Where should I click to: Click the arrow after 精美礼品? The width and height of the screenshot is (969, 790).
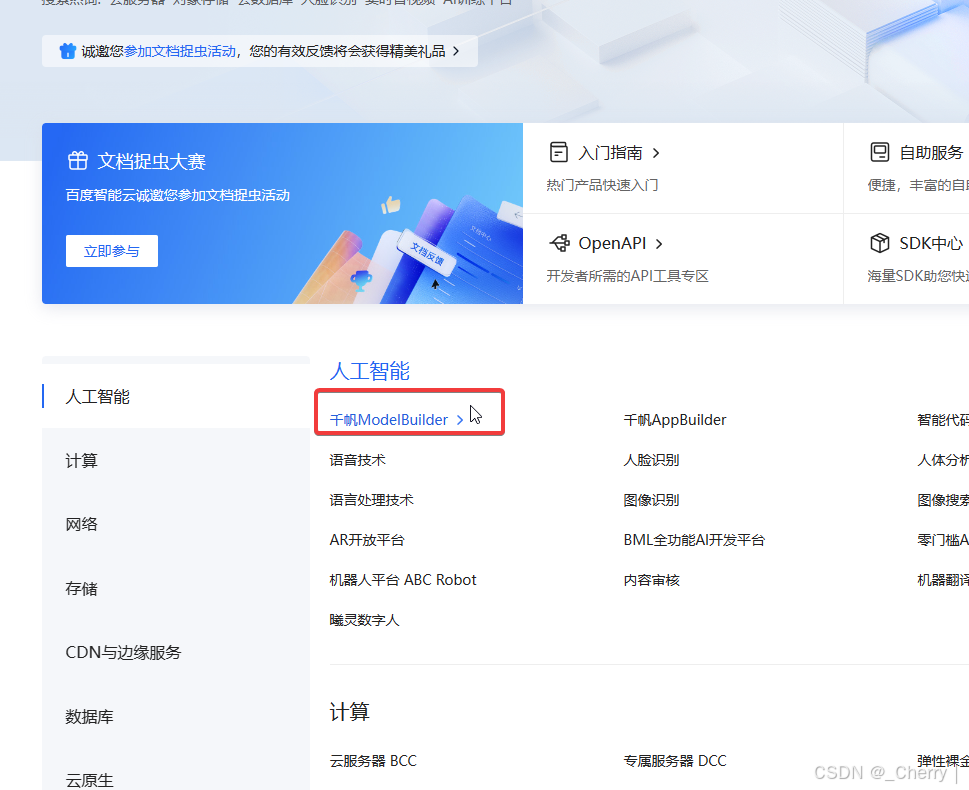[x=456, y=51]
